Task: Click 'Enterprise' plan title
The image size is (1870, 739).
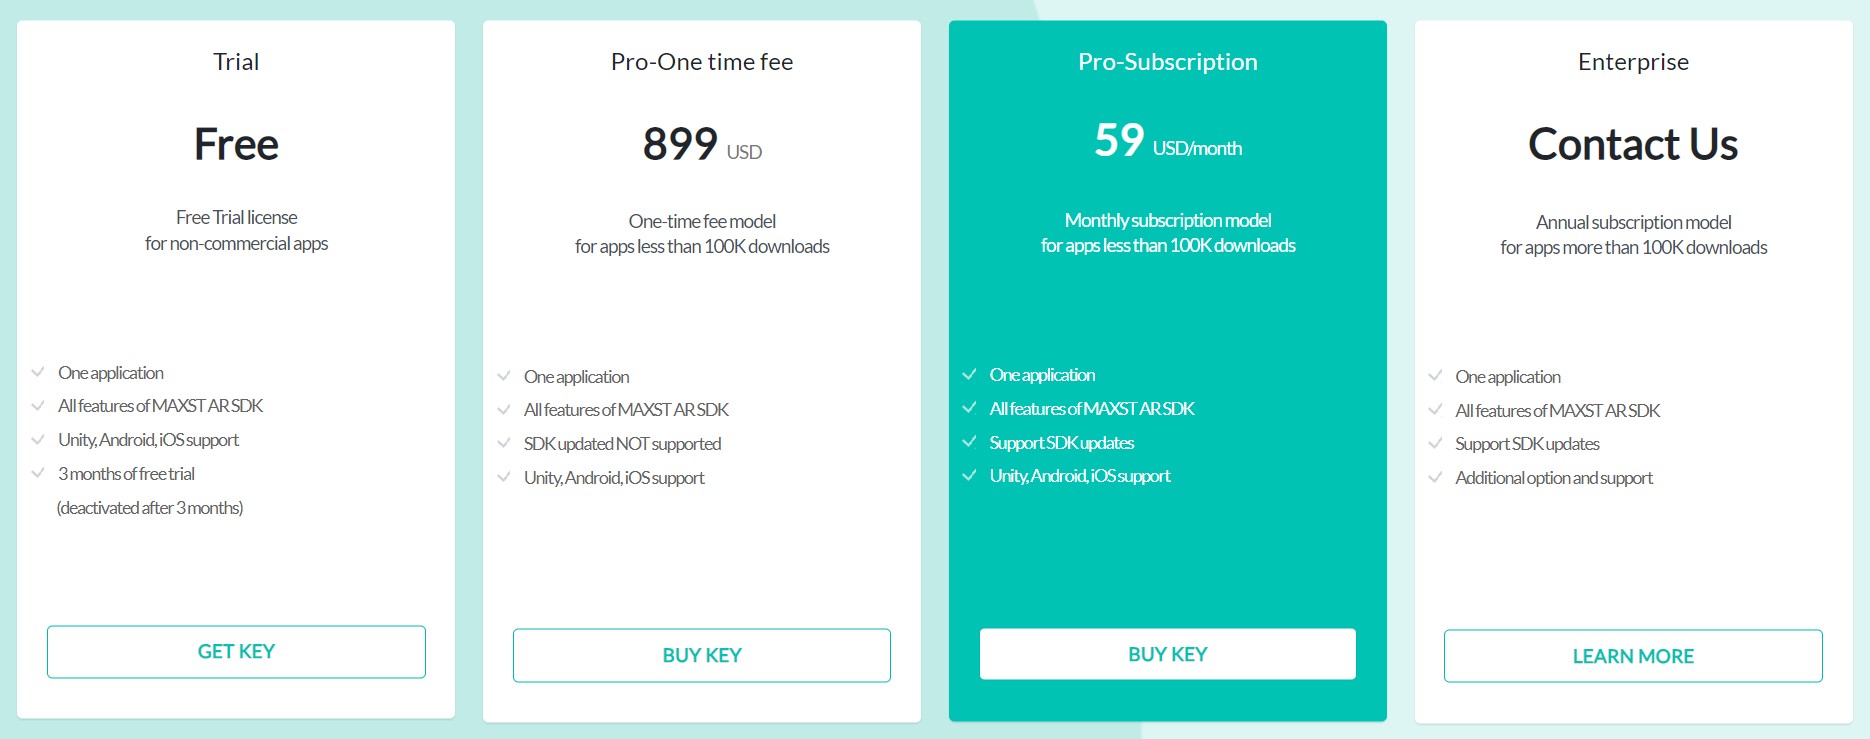Action: coord(1633,62)
